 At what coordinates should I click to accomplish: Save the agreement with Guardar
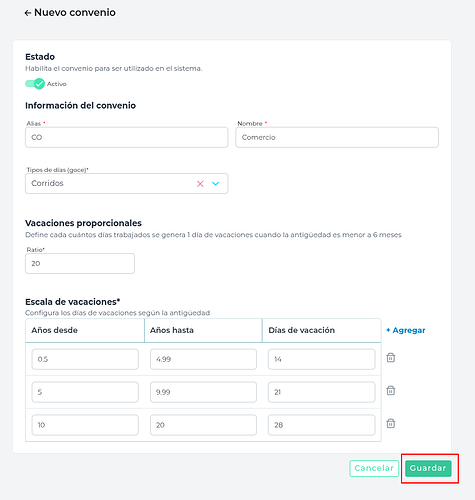point(428,468)
